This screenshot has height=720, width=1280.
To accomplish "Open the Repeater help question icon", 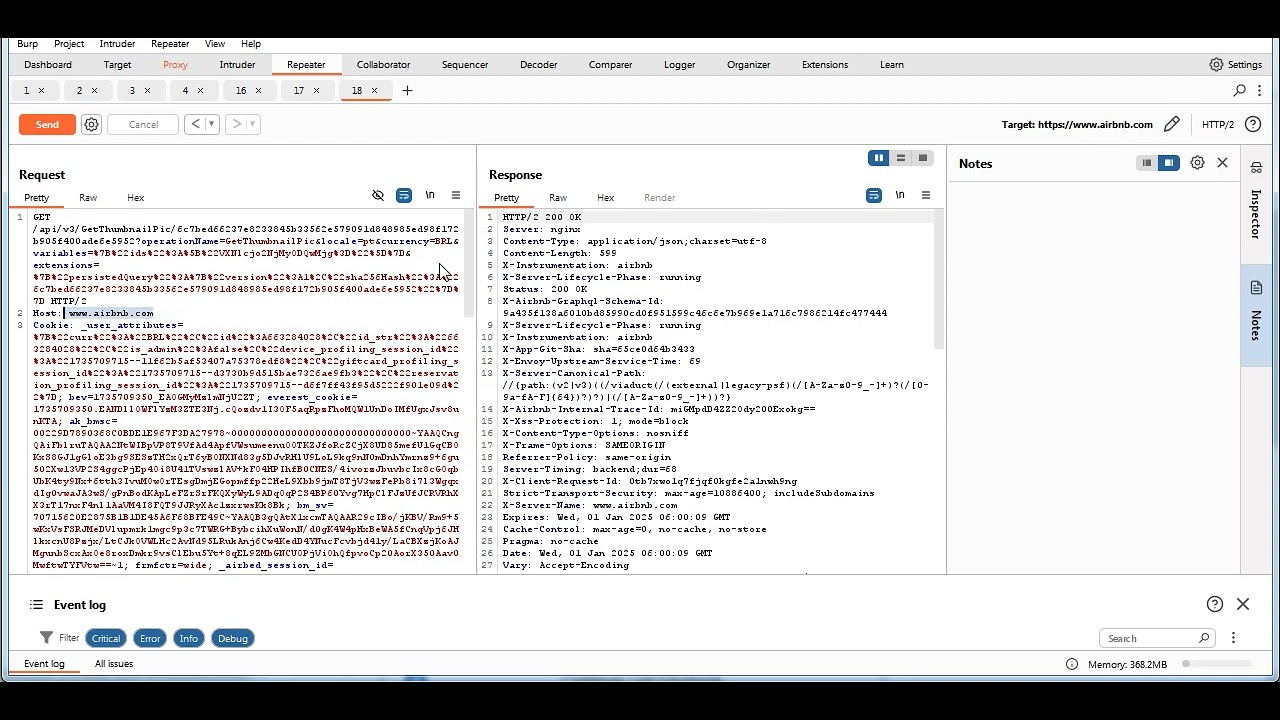I will (x=1252, y=125).
